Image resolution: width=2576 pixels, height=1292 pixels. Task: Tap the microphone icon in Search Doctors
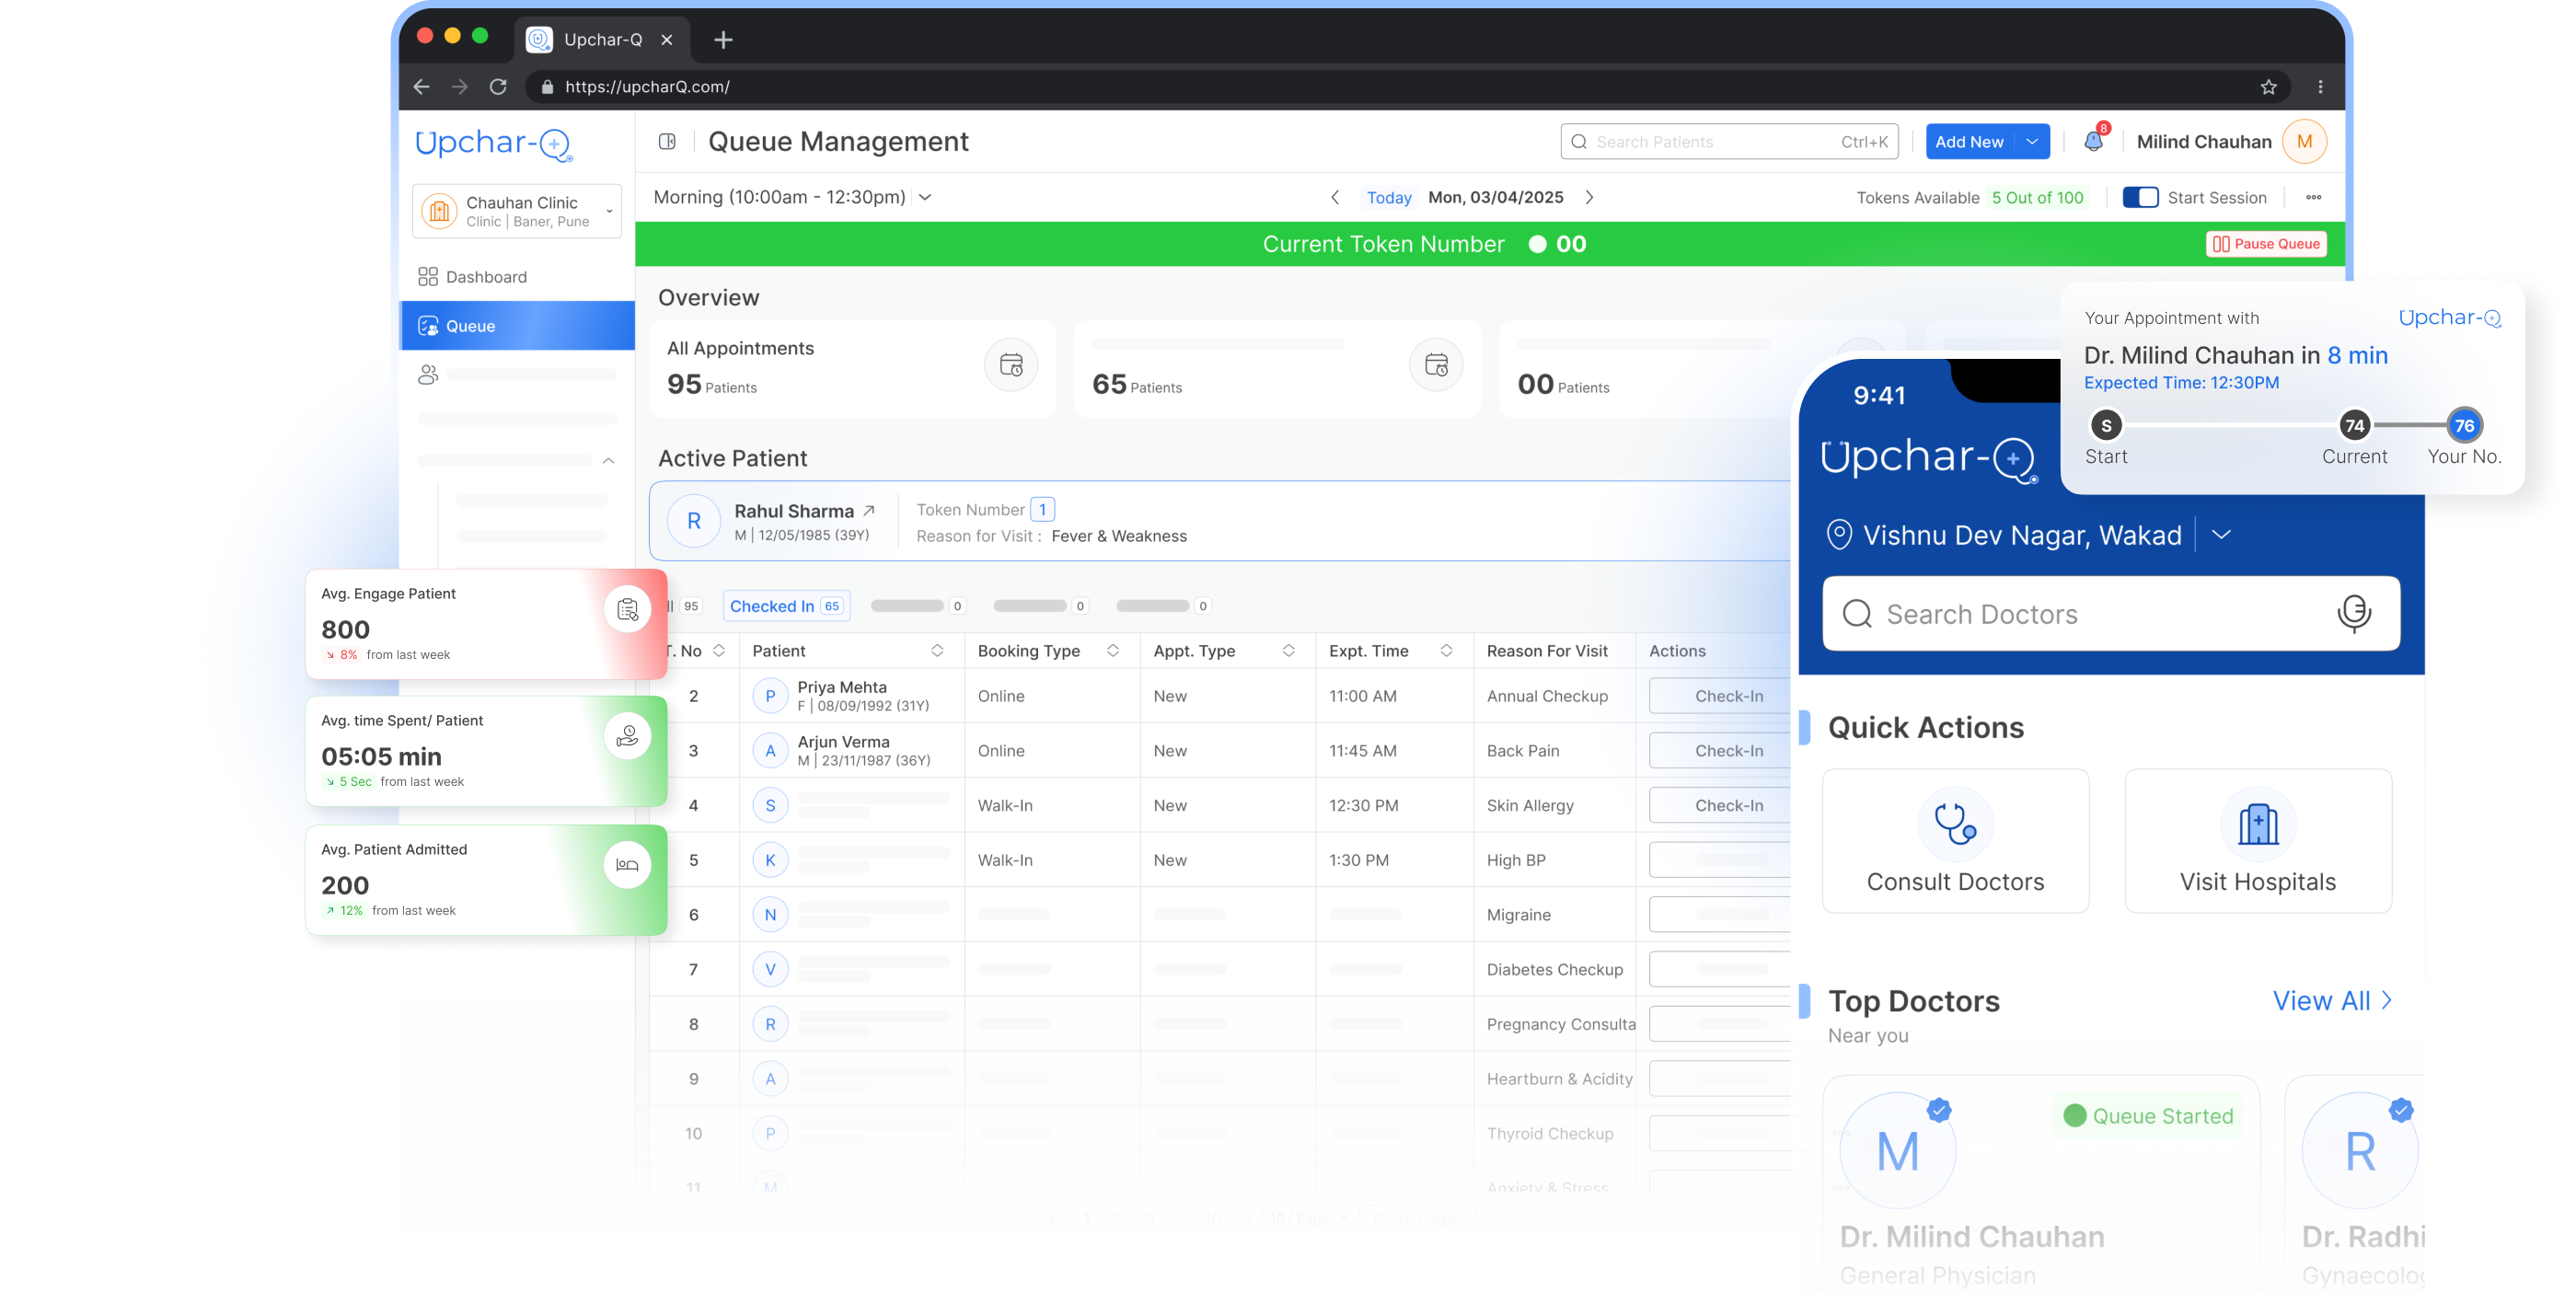tap(2354, 613)
